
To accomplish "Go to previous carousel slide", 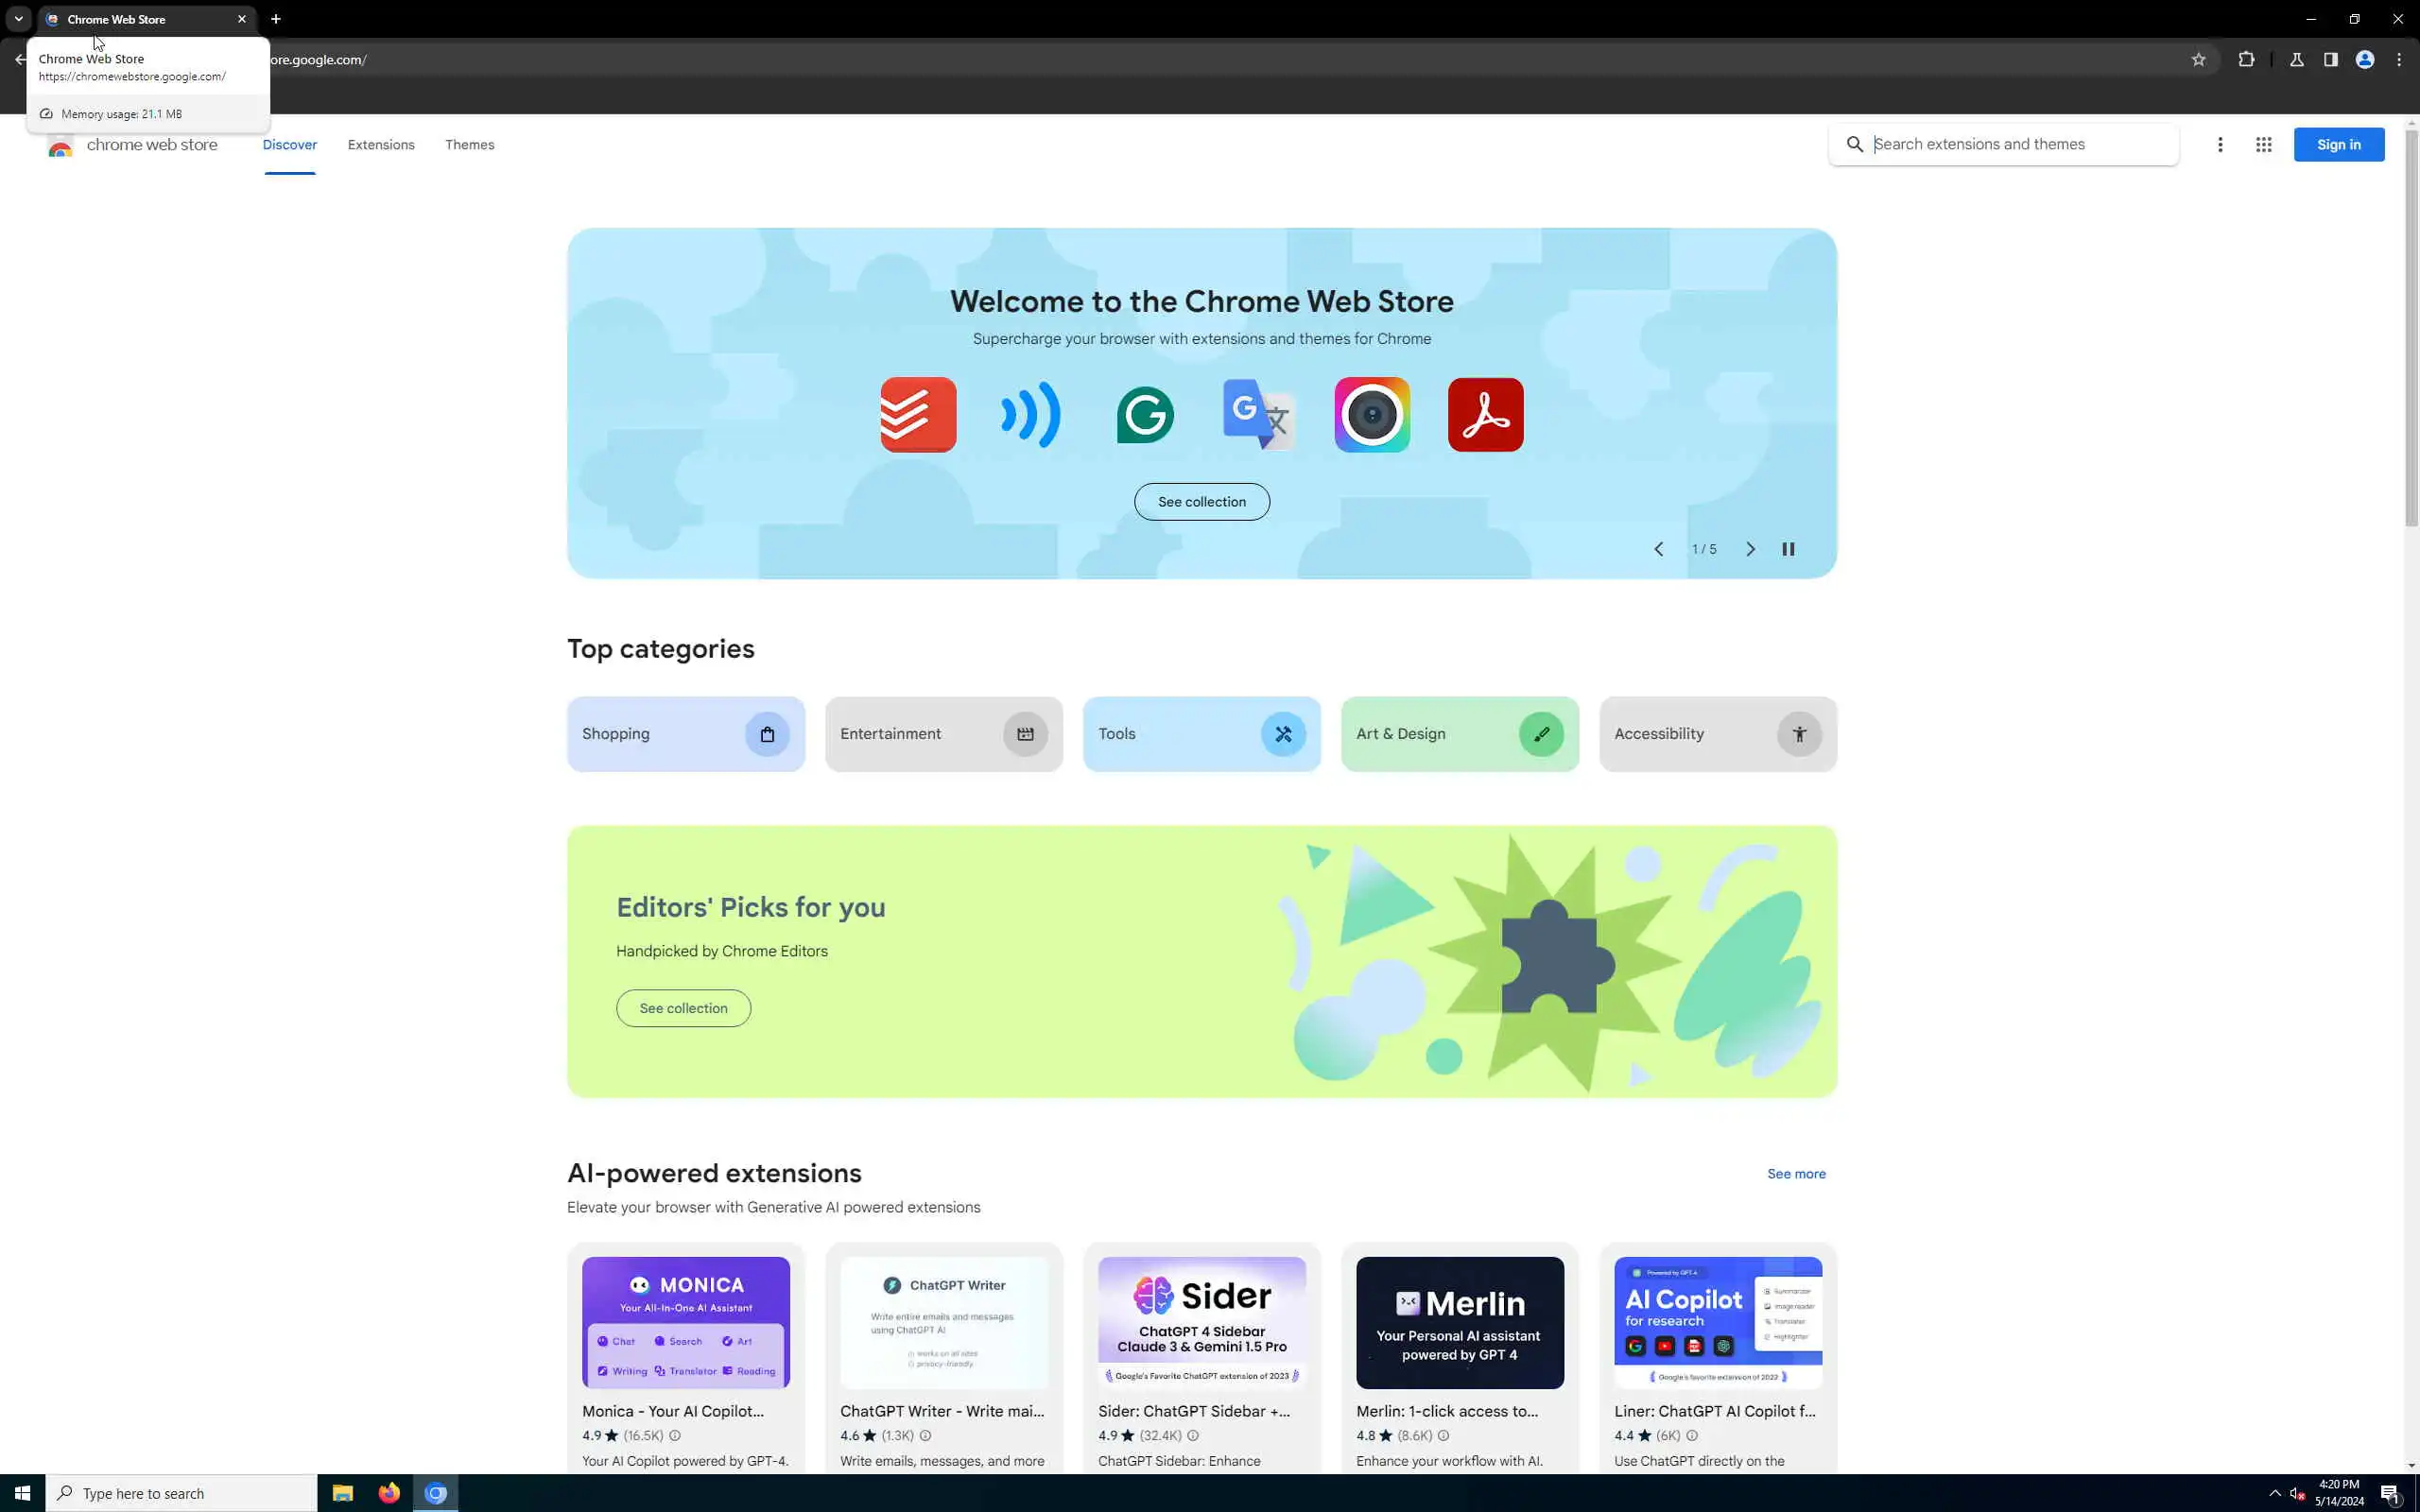I will pos(1658,549).
